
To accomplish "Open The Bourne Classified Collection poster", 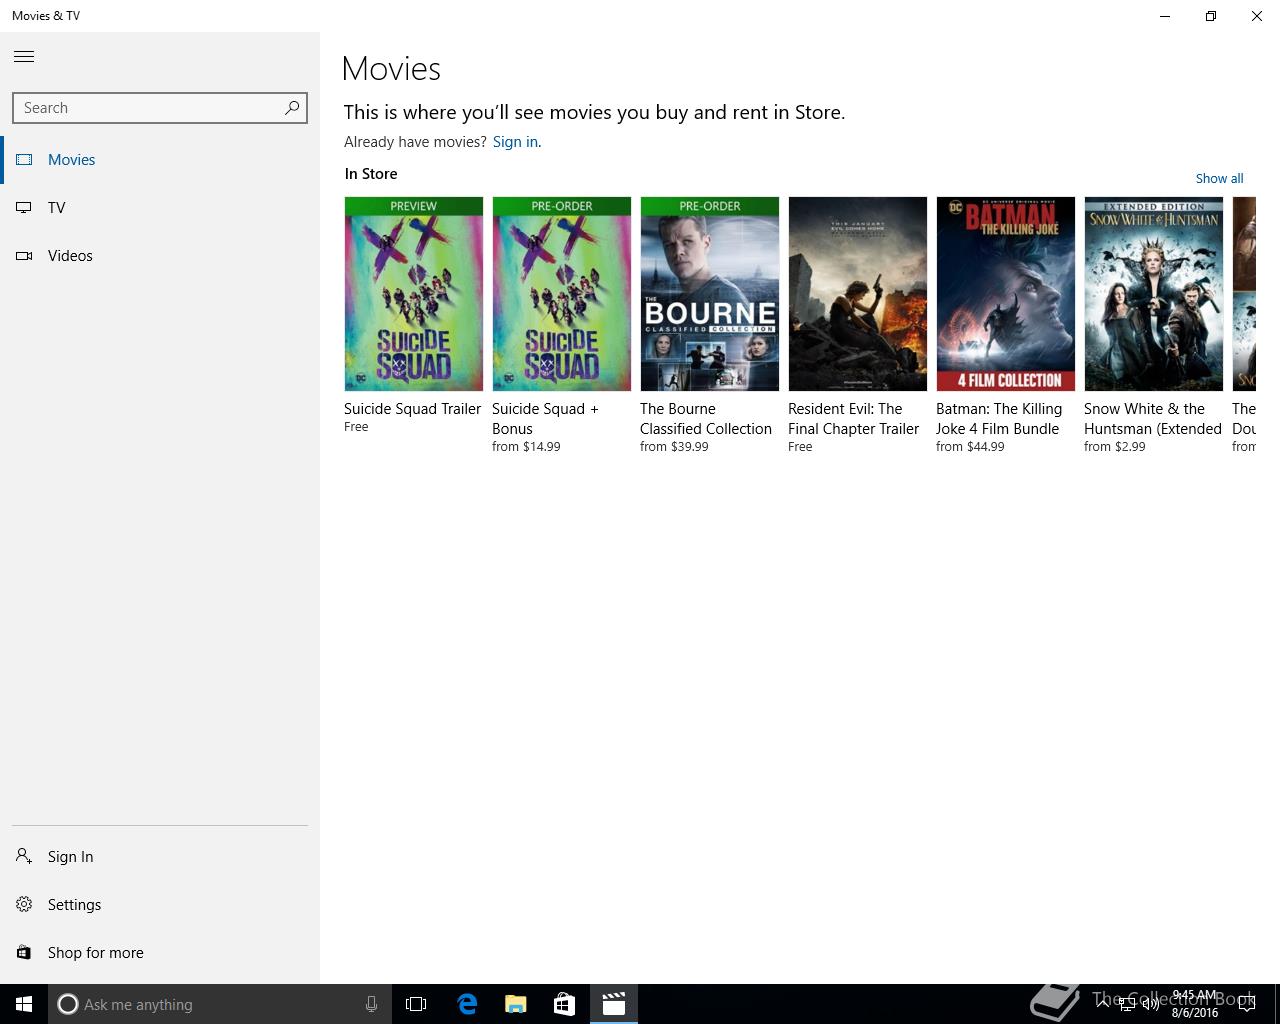I will 710,294.
